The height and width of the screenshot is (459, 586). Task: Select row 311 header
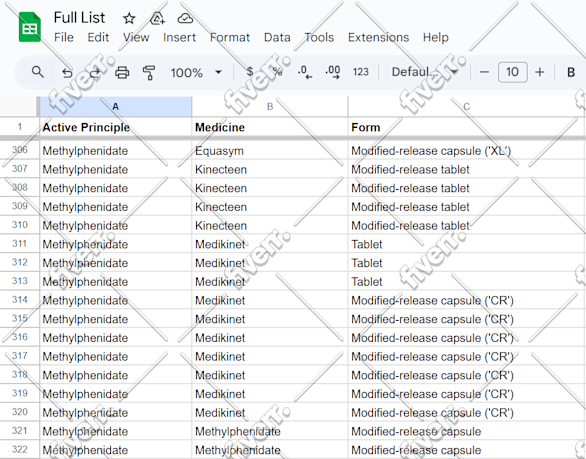click(x=19, y=244)
